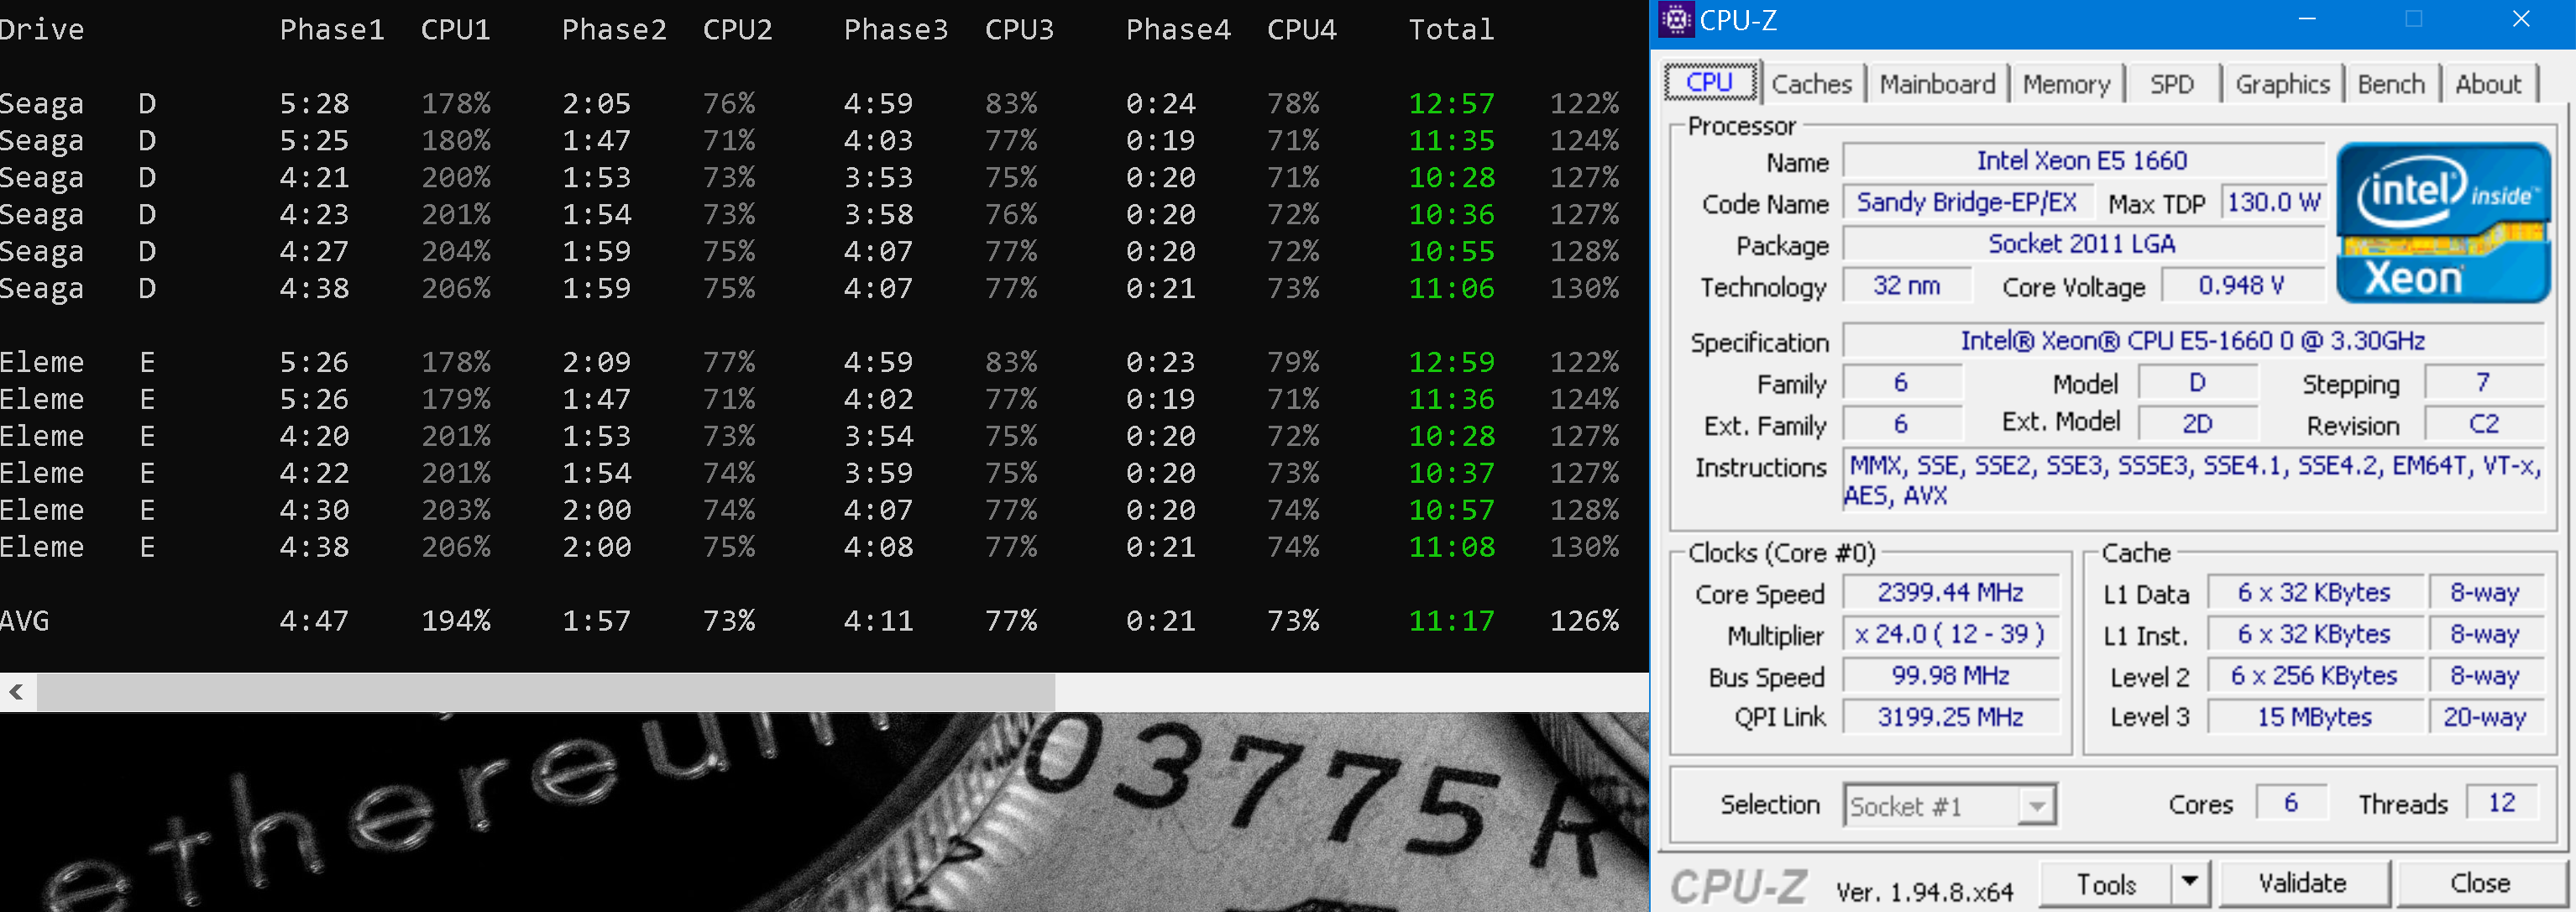Click the Max TDP value 130.0 W
Screen dimensions: 2576x912
2272,202
